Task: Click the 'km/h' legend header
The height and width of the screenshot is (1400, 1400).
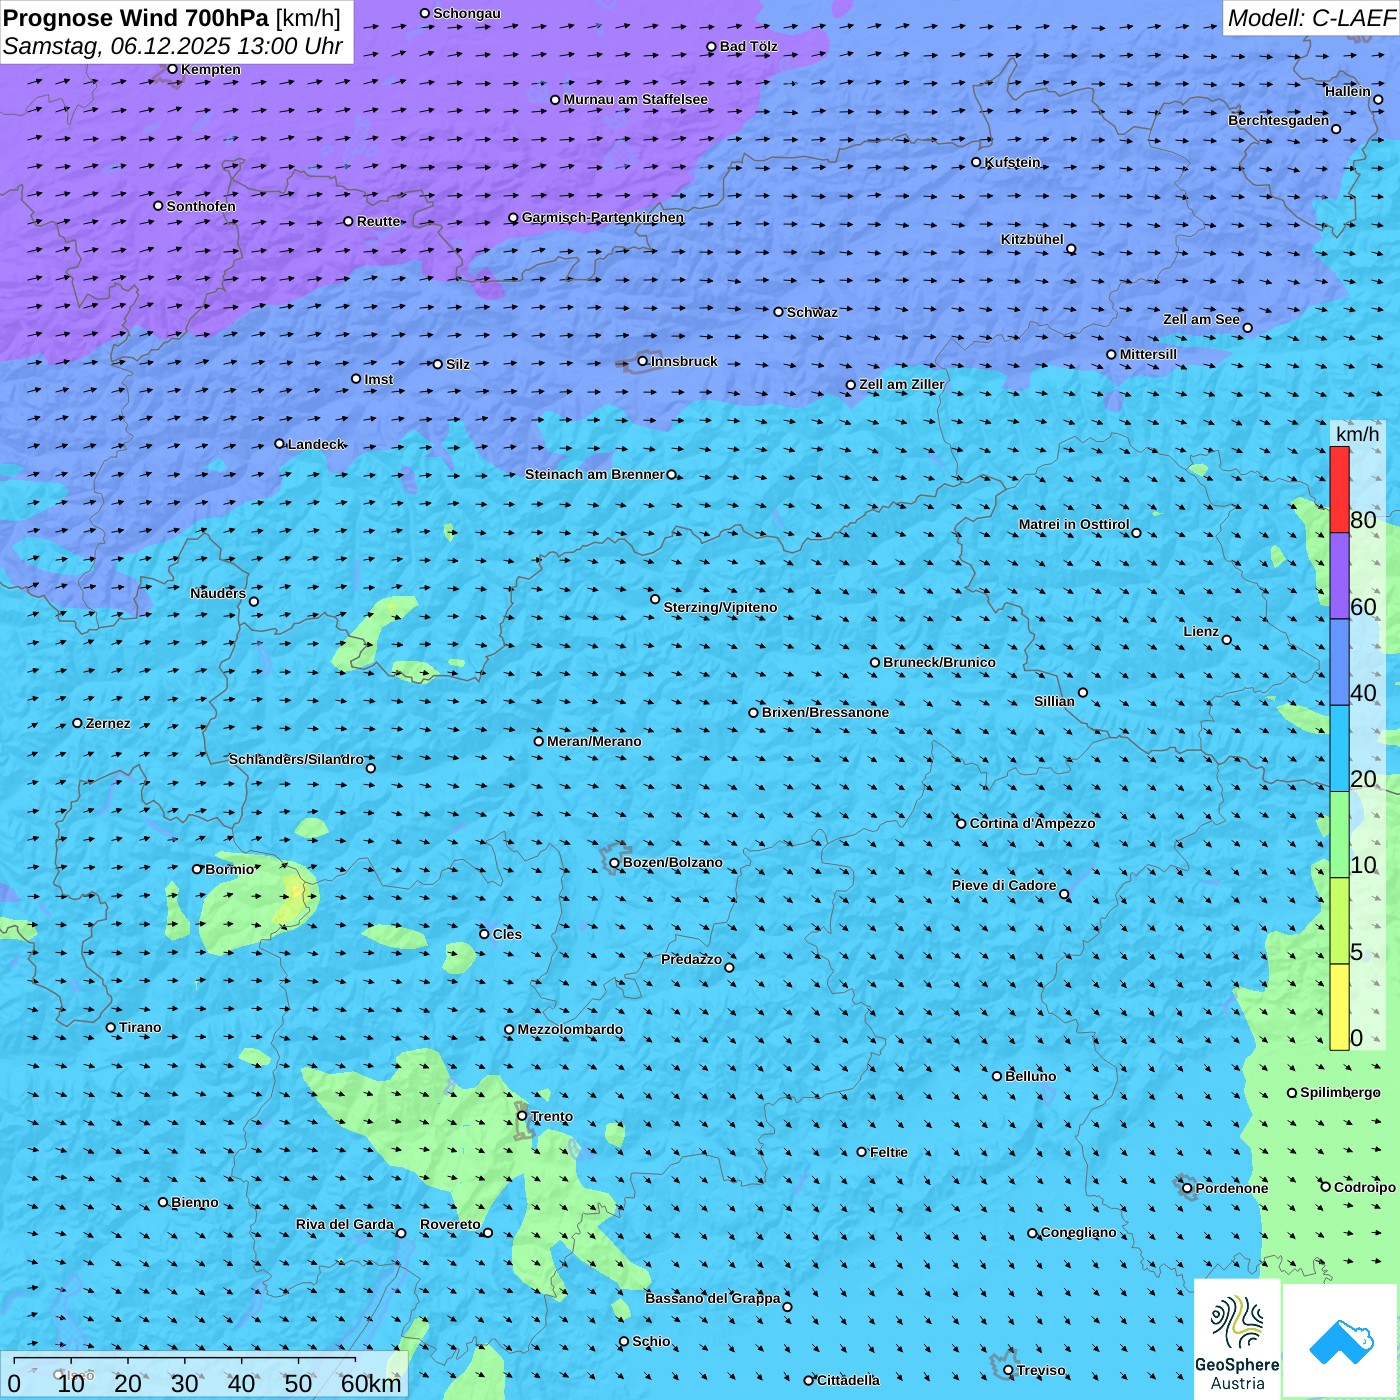Action: 1358,434
